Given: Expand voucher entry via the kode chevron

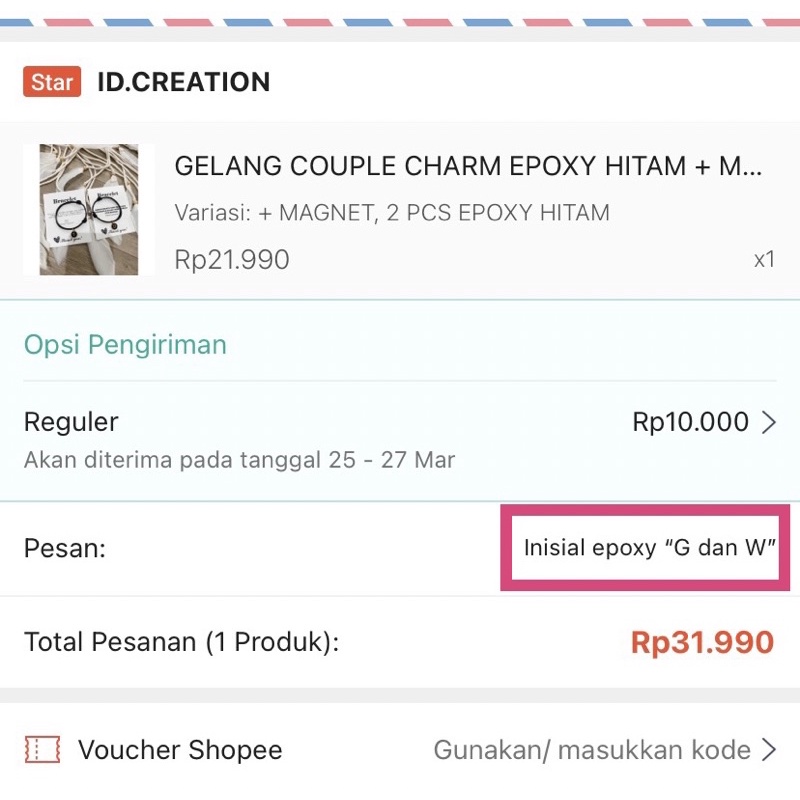Looking at the screenshot, I should pyautogui.click(x=768, y=750).
